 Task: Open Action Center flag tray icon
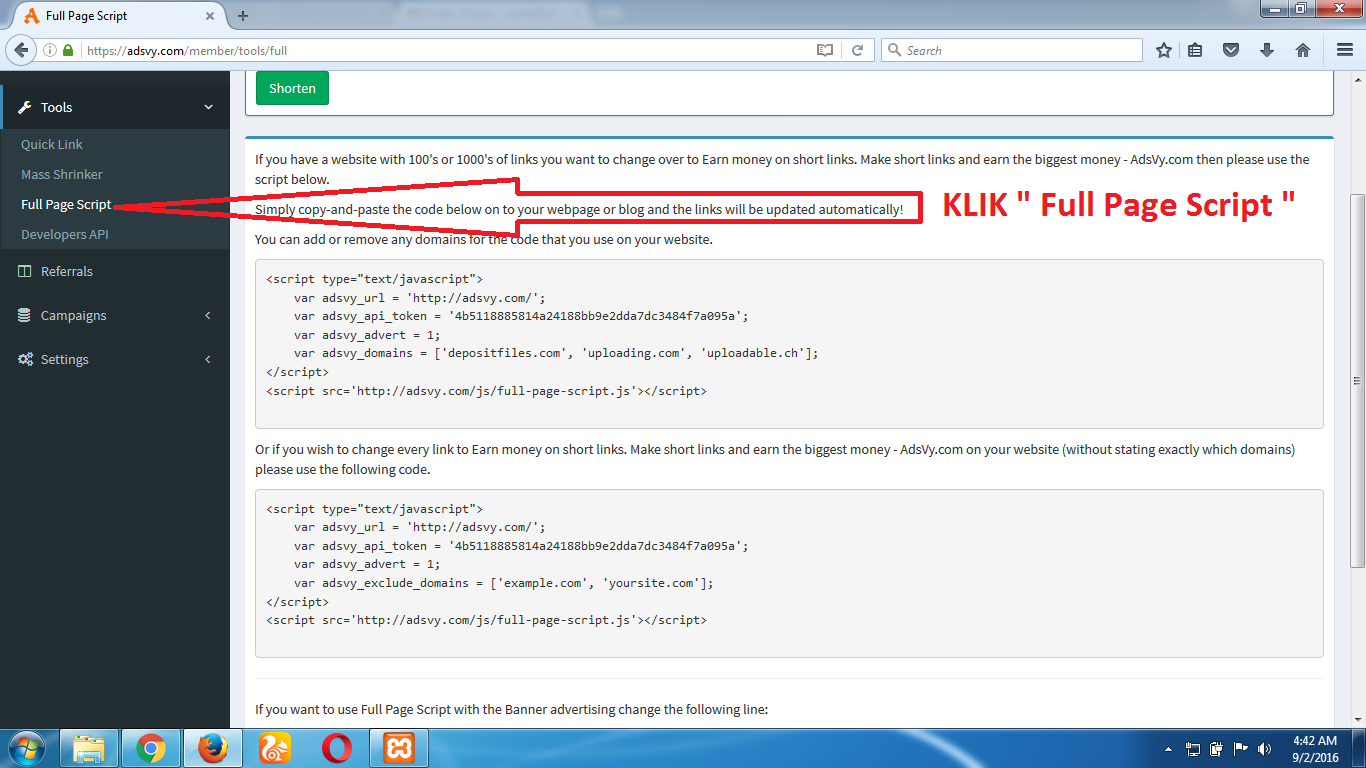click(1241, 749)
